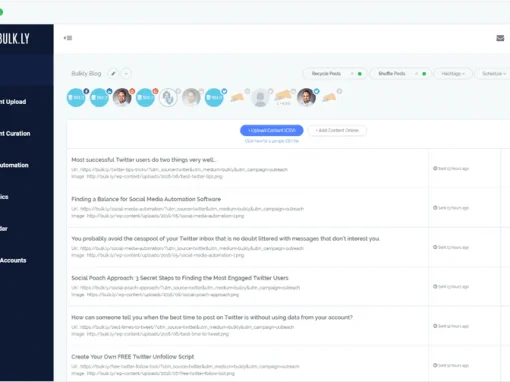Image resolution: width=510 pixels, height=382 pixels.
Task: Click clock icon in 'Social Poach Approach' row
Action: click(x=435, y=286)
